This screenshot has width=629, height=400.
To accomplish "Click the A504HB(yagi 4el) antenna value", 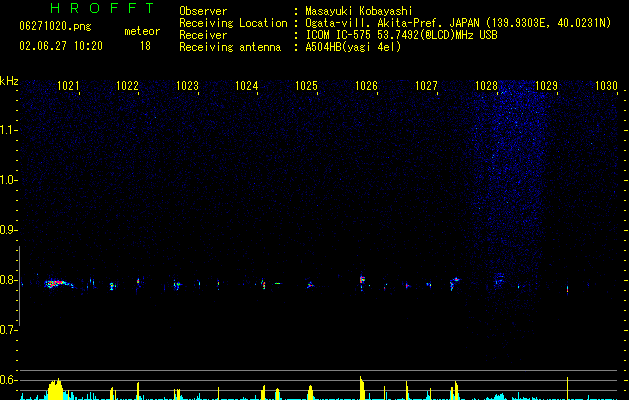I will pyautogui.click(x=353, y=47).
